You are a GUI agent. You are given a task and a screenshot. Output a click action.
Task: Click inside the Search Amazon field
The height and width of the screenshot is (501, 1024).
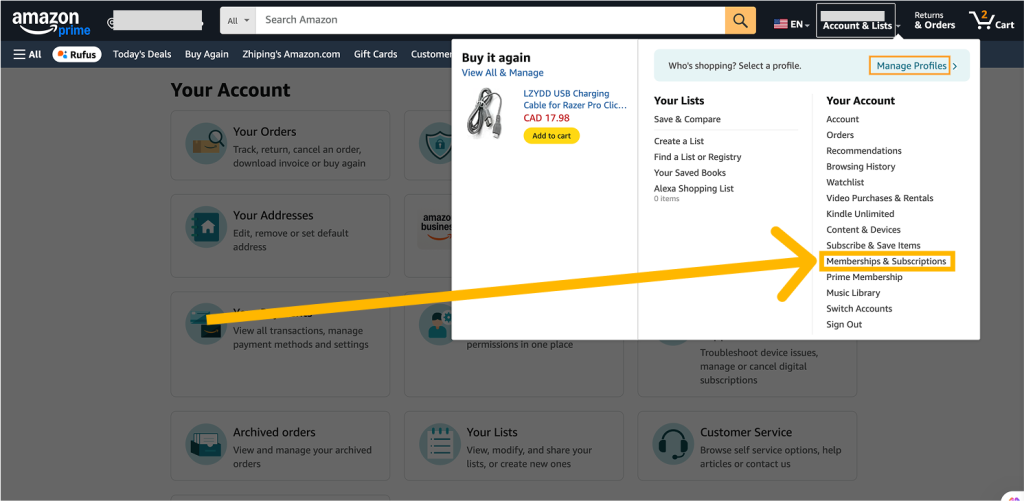(490, 20)
